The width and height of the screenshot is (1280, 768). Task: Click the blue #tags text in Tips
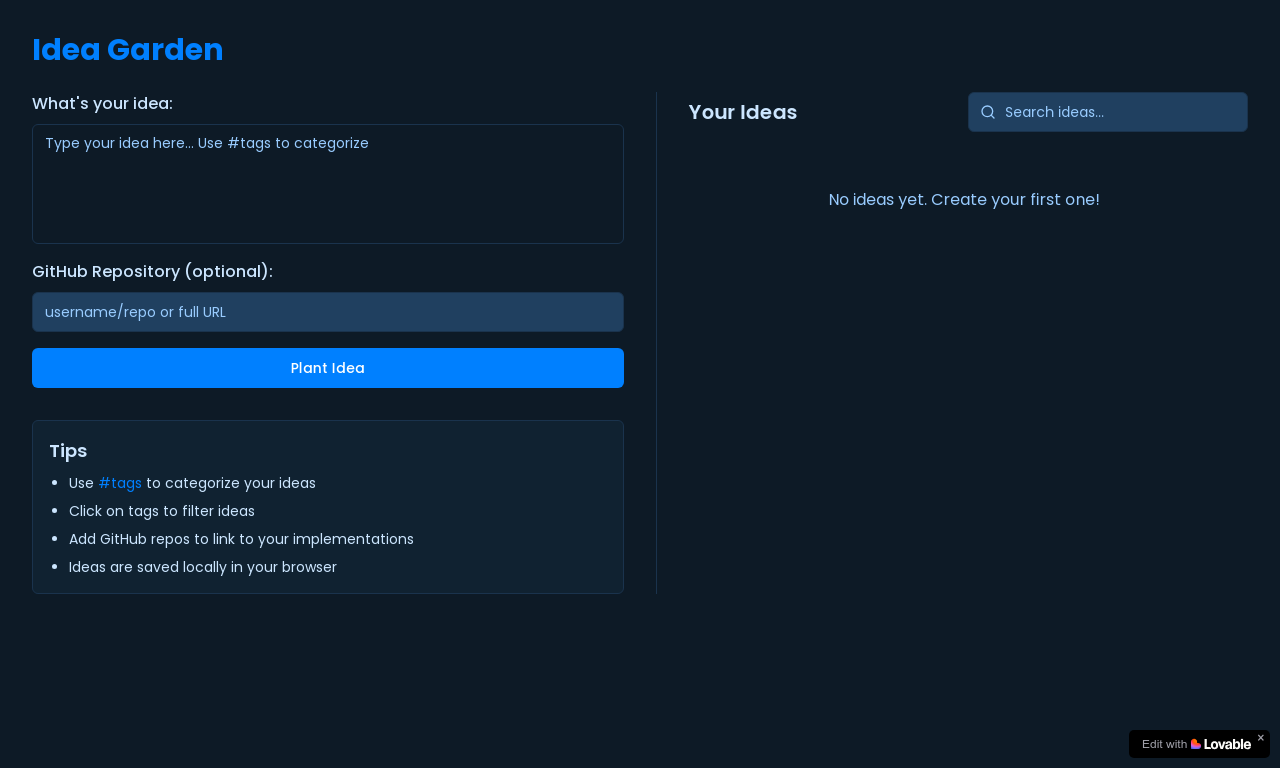[x=120, y=483]
